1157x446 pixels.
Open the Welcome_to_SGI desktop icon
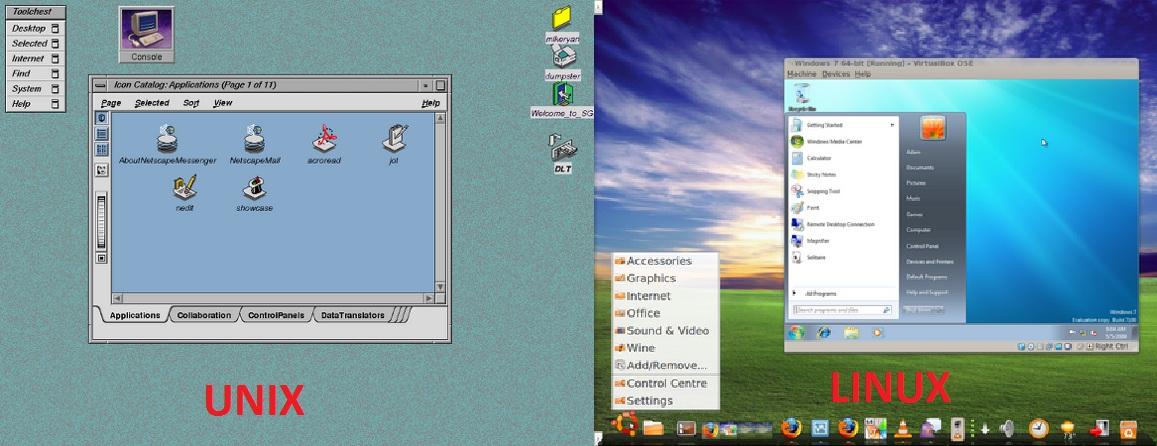563,95
